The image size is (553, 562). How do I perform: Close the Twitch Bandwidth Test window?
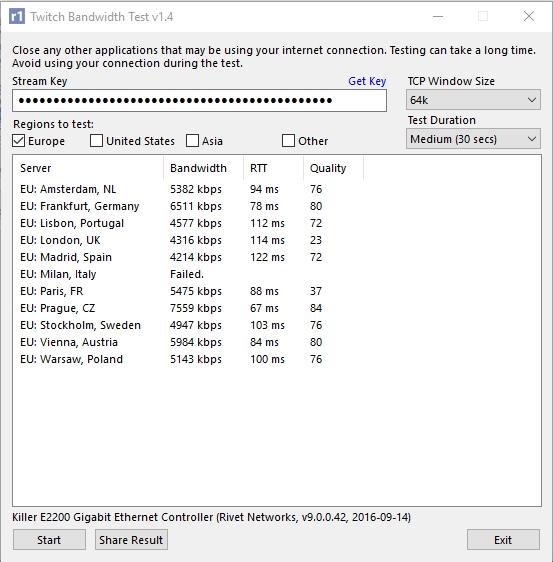529,16
